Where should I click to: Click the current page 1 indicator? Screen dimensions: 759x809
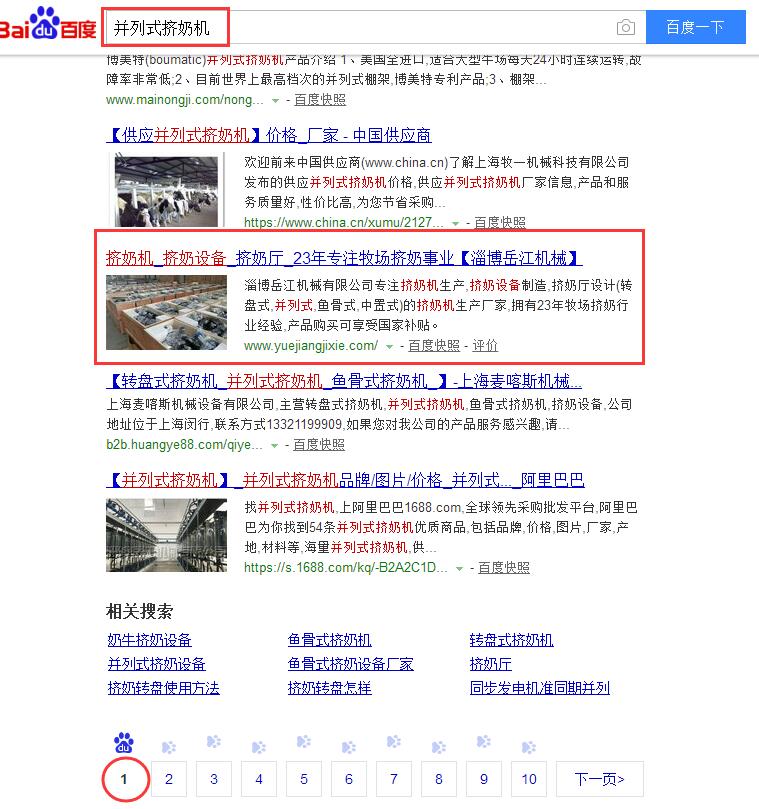[x=124, y=779]
